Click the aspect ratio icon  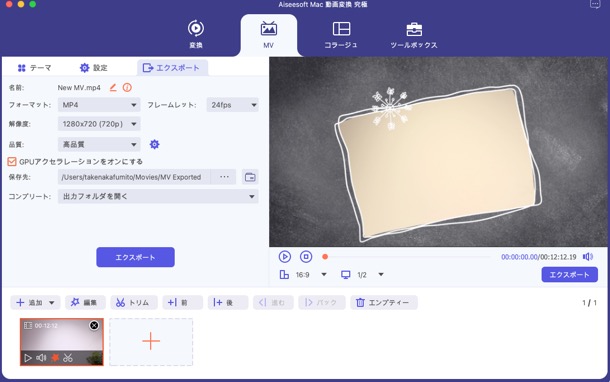coord(284,275)
